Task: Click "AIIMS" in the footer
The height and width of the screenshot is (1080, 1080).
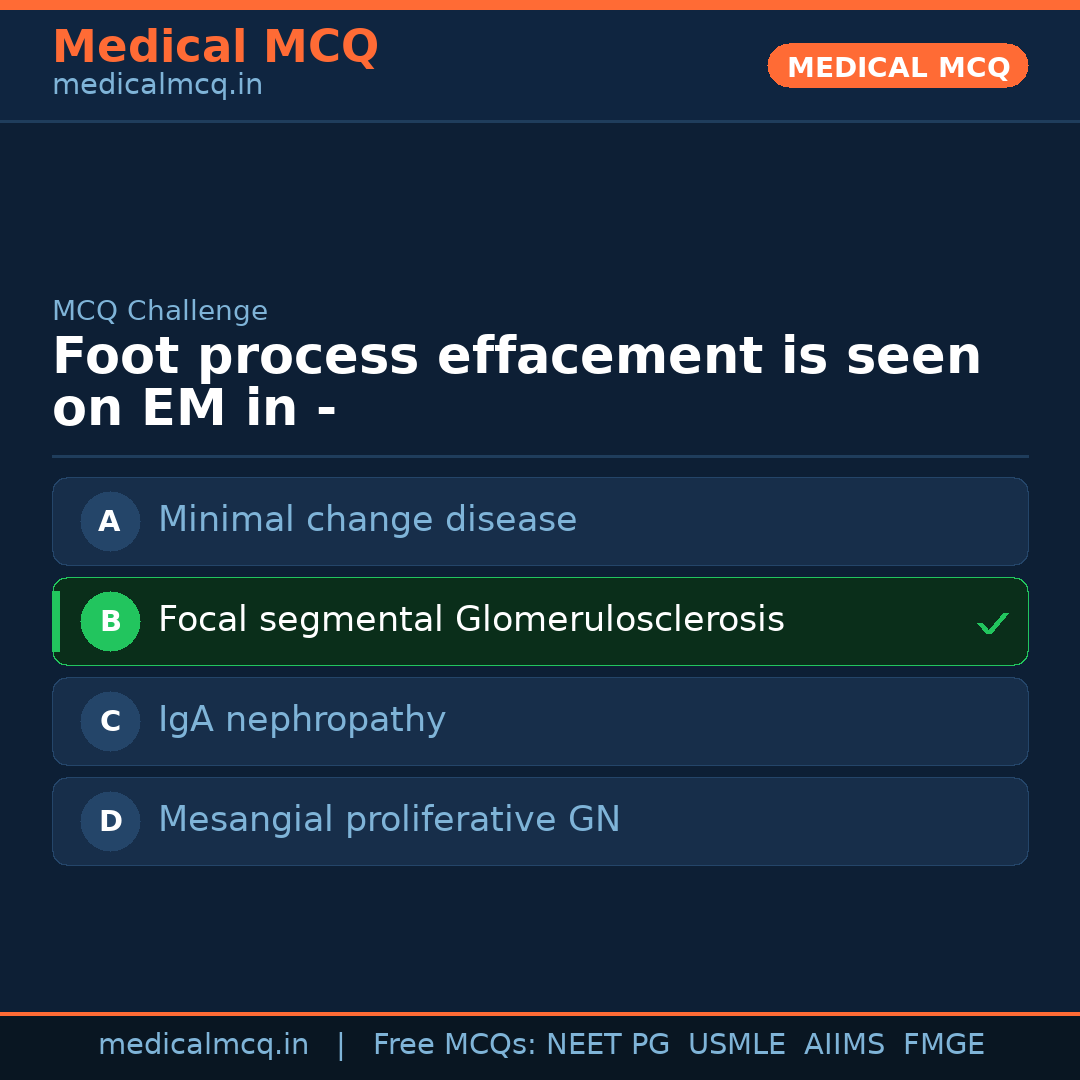Action: 844,1045
